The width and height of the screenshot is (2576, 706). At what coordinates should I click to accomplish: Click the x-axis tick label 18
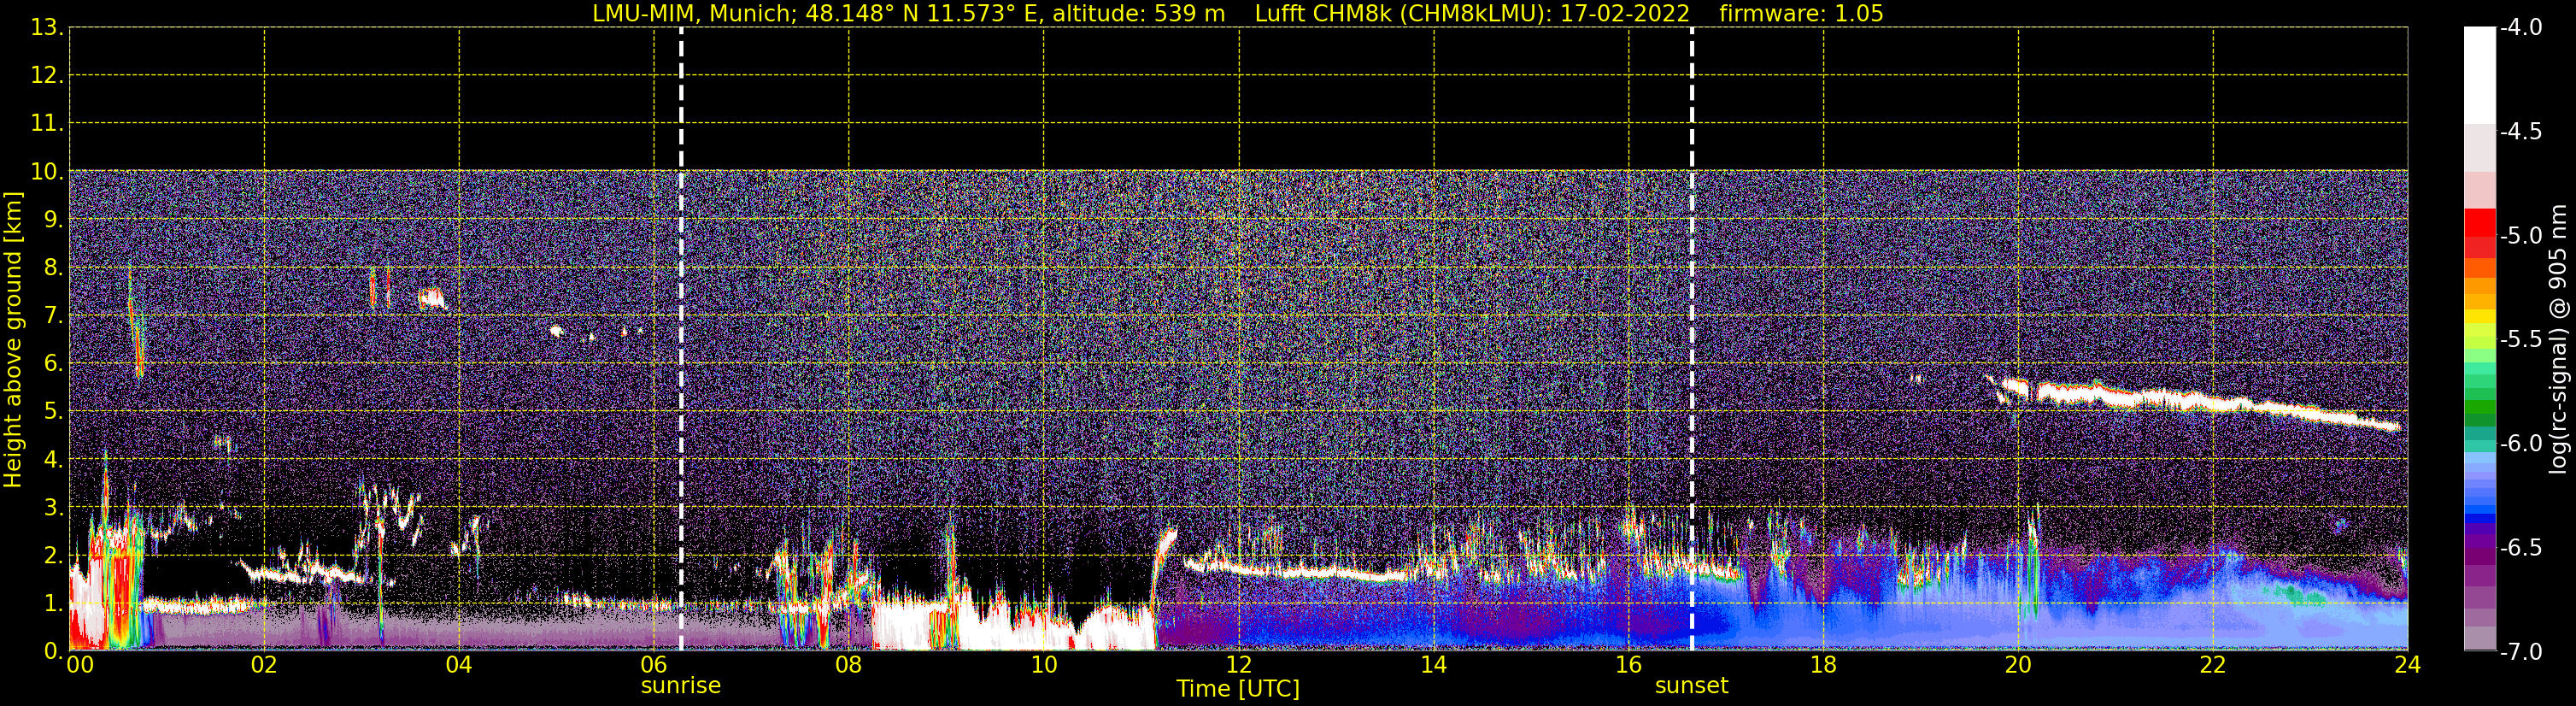coord(1823,665)
